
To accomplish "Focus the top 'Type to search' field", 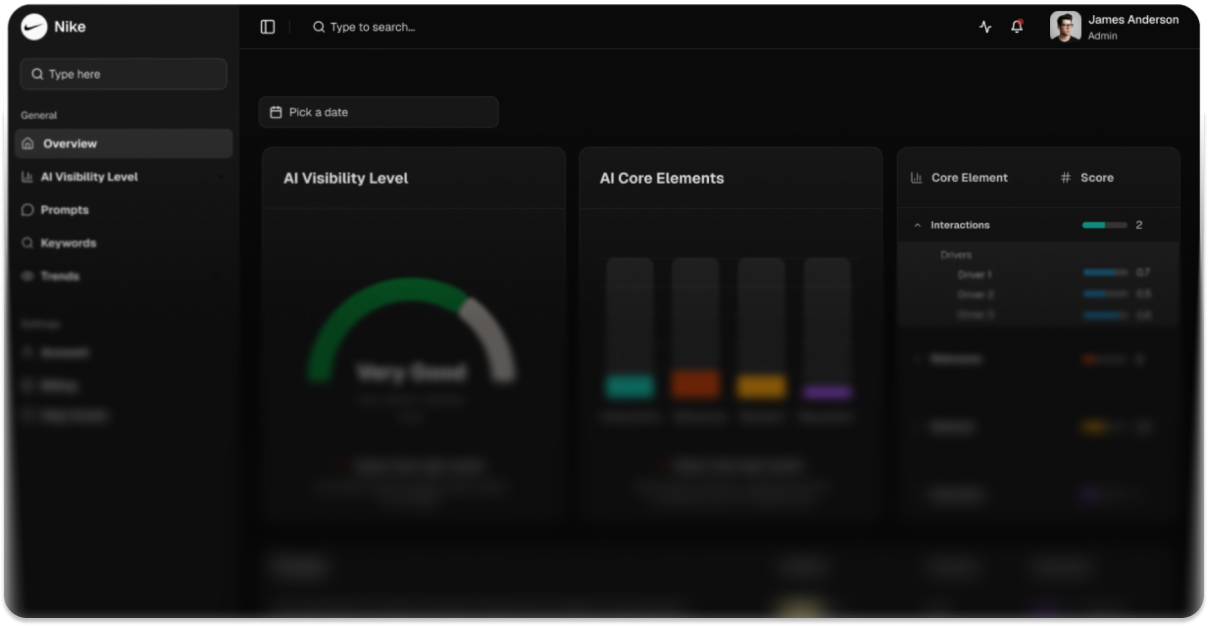I will [372, 27].
